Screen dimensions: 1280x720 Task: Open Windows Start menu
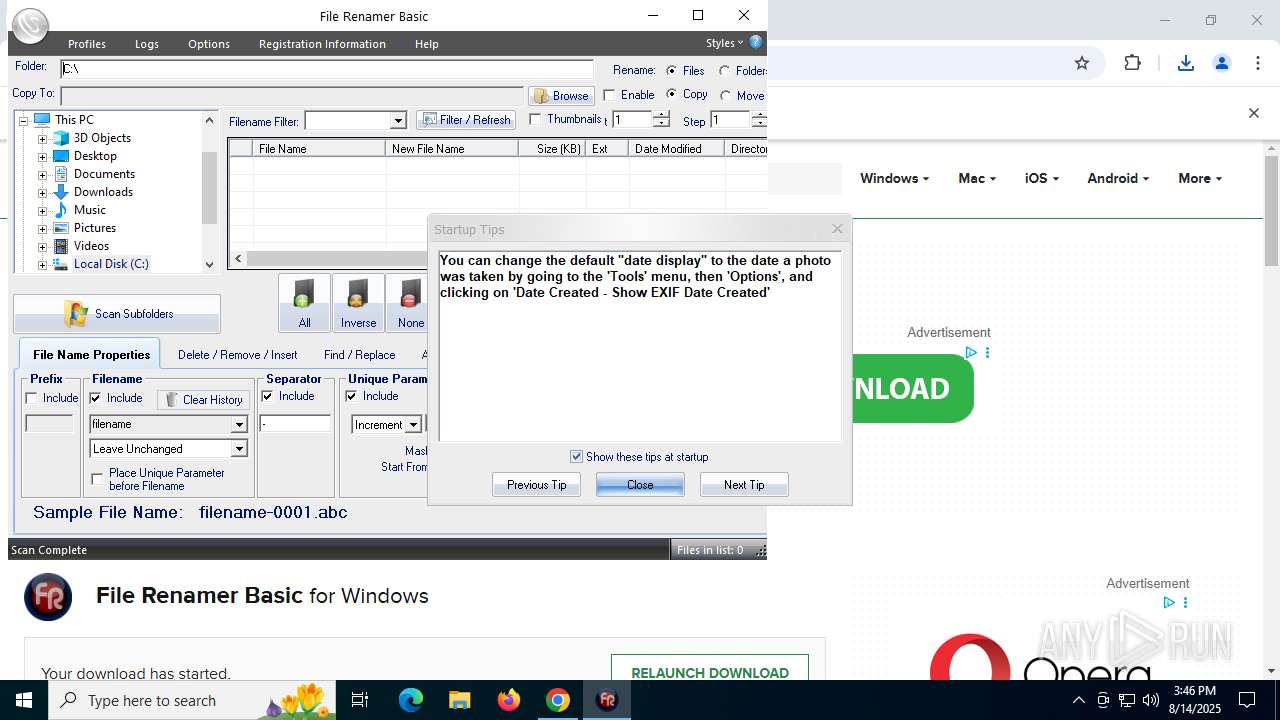(24, 700)
